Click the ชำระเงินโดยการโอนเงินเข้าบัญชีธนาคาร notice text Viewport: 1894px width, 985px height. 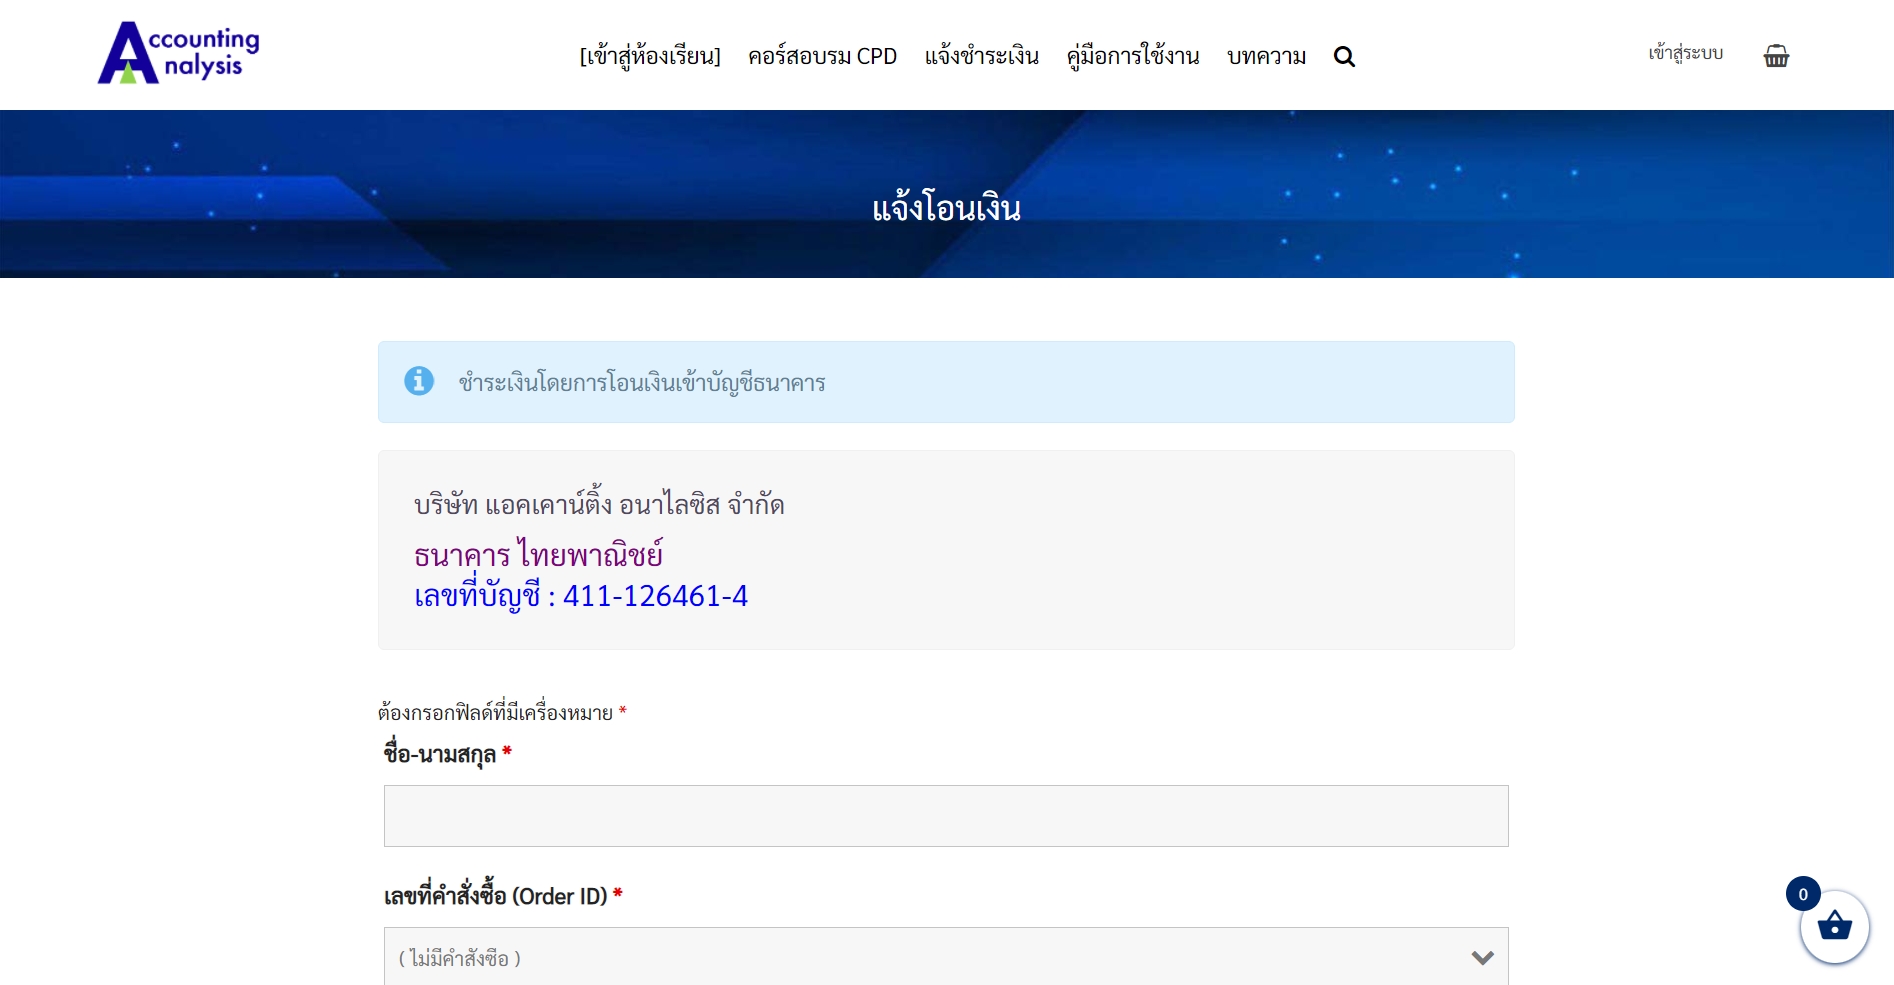click(642, 382)
